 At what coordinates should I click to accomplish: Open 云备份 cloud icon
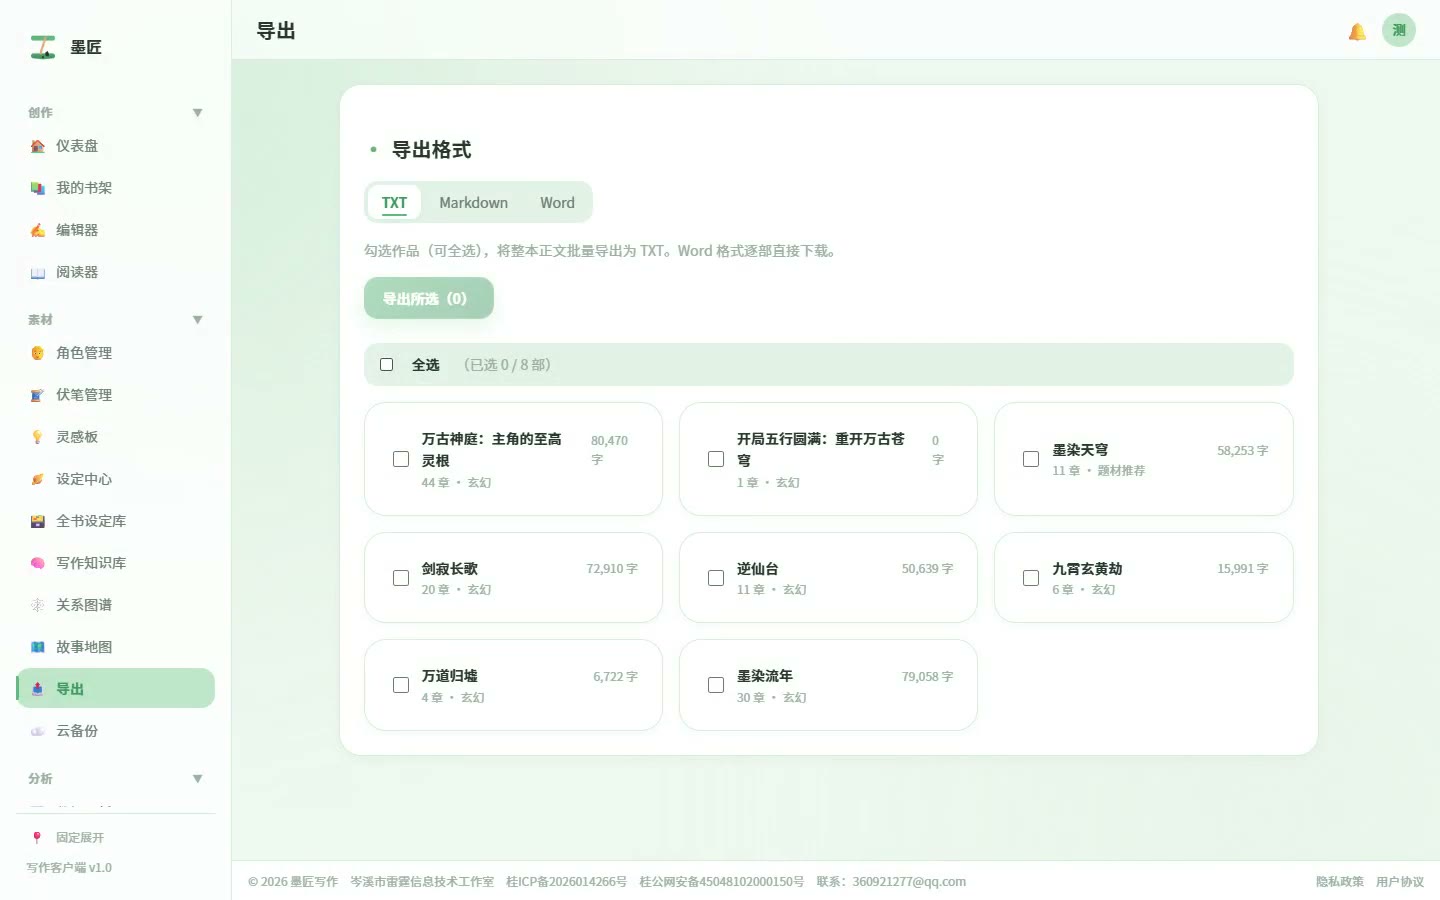point(38,731)
